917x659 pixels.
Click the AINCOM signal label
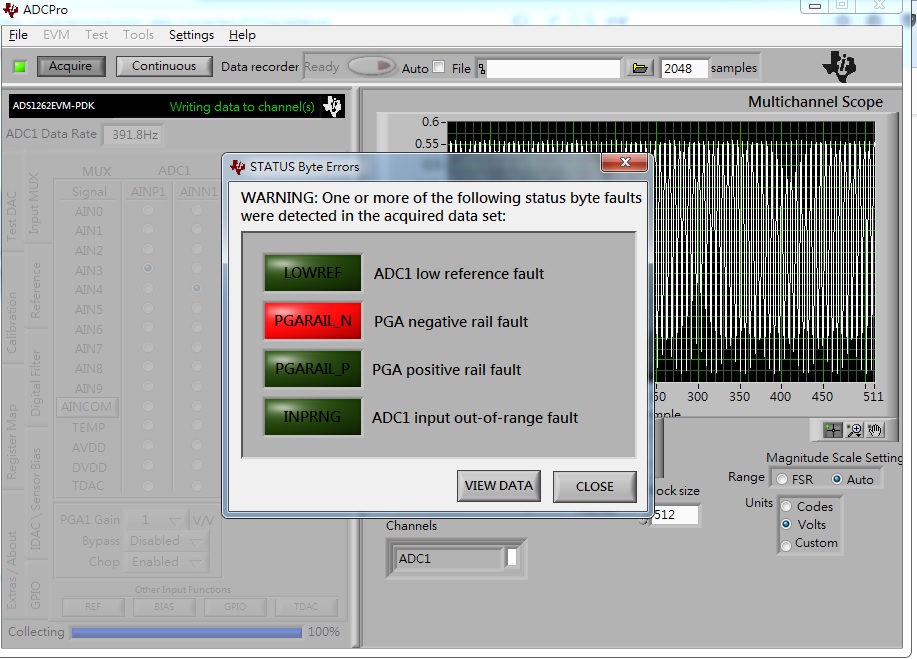click(87, 406)
